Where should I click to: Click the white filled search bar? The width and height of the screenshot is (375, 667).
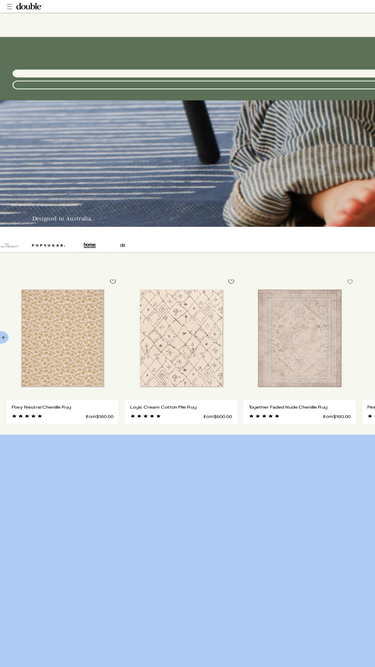coord(194,74)
